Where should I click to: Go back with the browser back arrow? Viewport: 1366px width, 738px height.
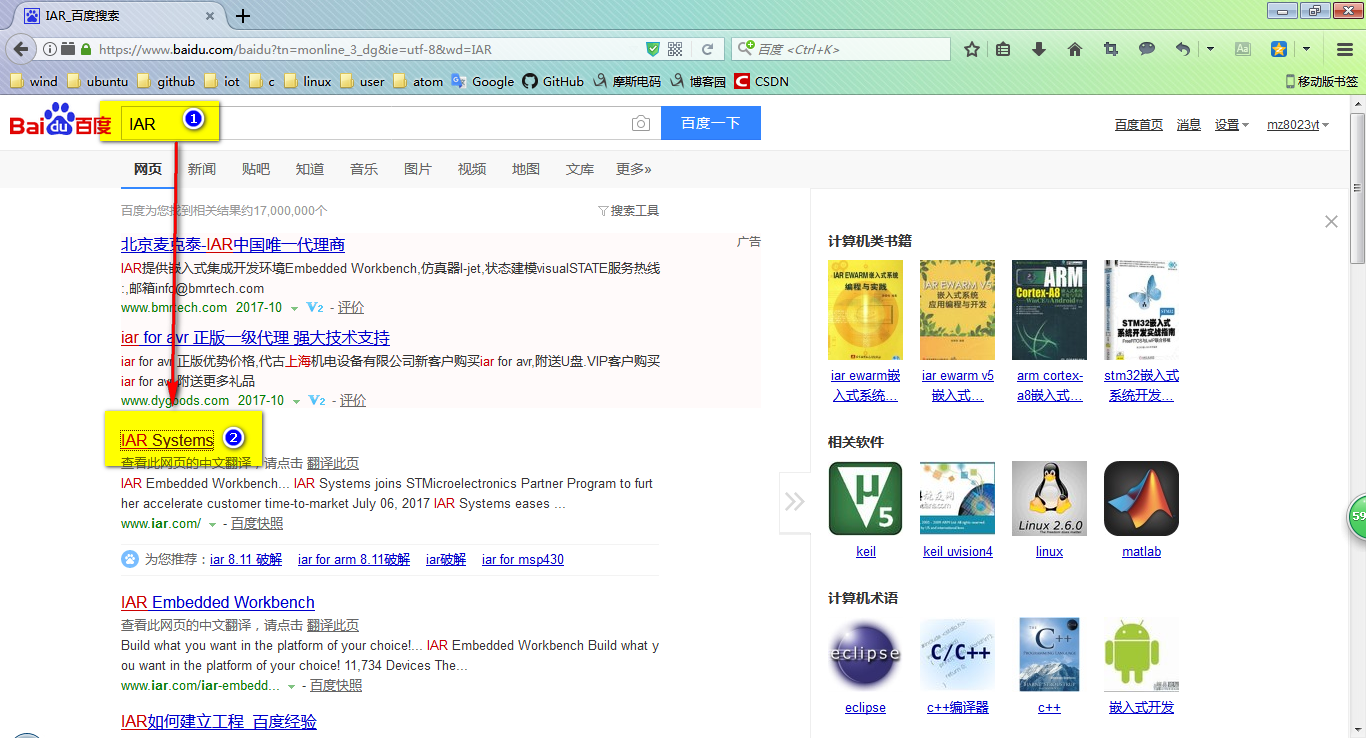[18, 49]
